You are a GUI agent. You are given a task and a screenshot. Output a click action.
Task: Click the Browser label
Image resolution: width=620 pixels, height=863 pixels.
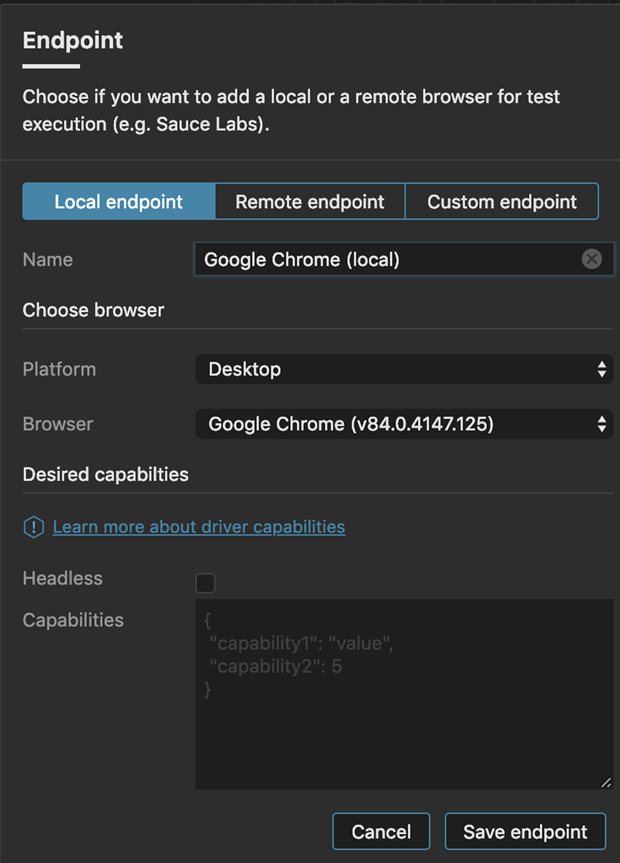[58, 424]
